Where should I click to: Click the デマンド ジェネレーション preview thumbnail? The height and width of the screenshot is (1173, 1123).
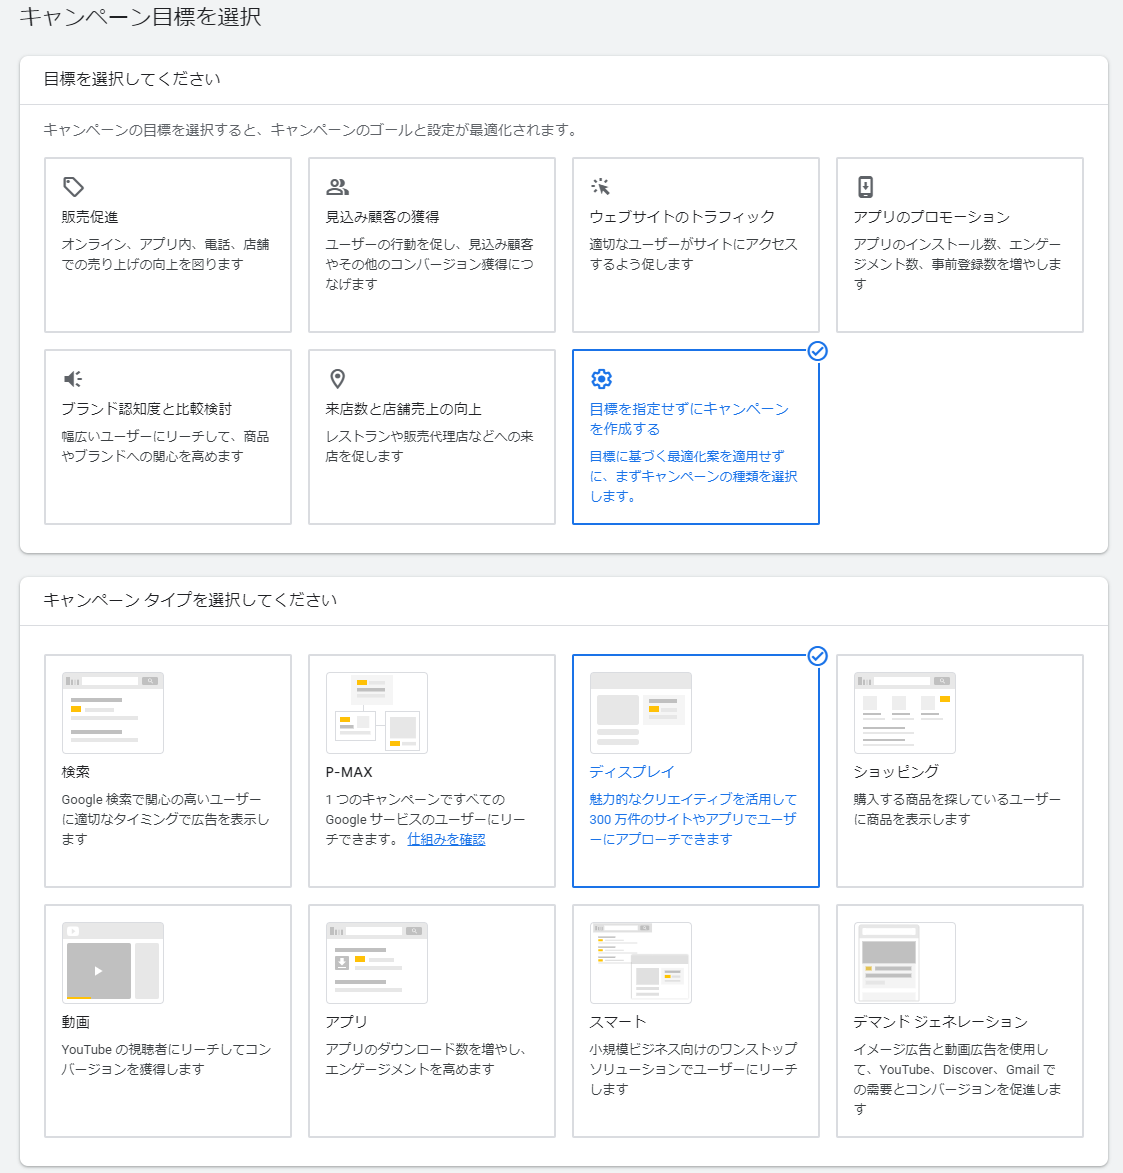[904, 962]
